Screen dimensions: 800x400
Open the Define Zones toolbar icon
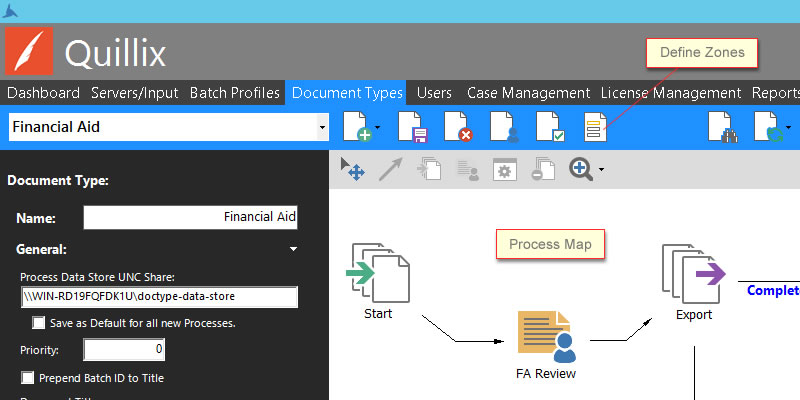coord(595,127)
